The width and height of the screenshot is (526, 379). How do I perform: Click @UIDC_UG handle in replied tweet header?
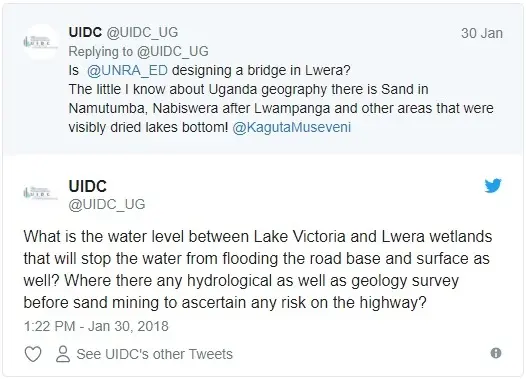(142, 32)
